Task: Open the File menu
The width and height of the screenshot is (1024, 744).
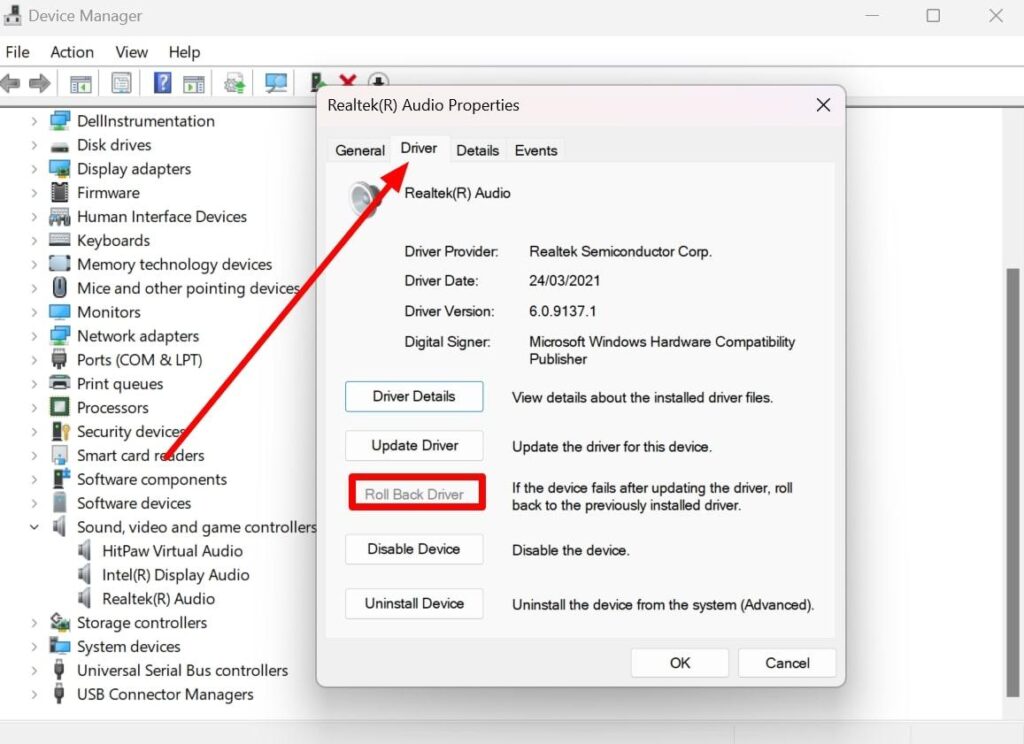Action: (x=18, y=52)
